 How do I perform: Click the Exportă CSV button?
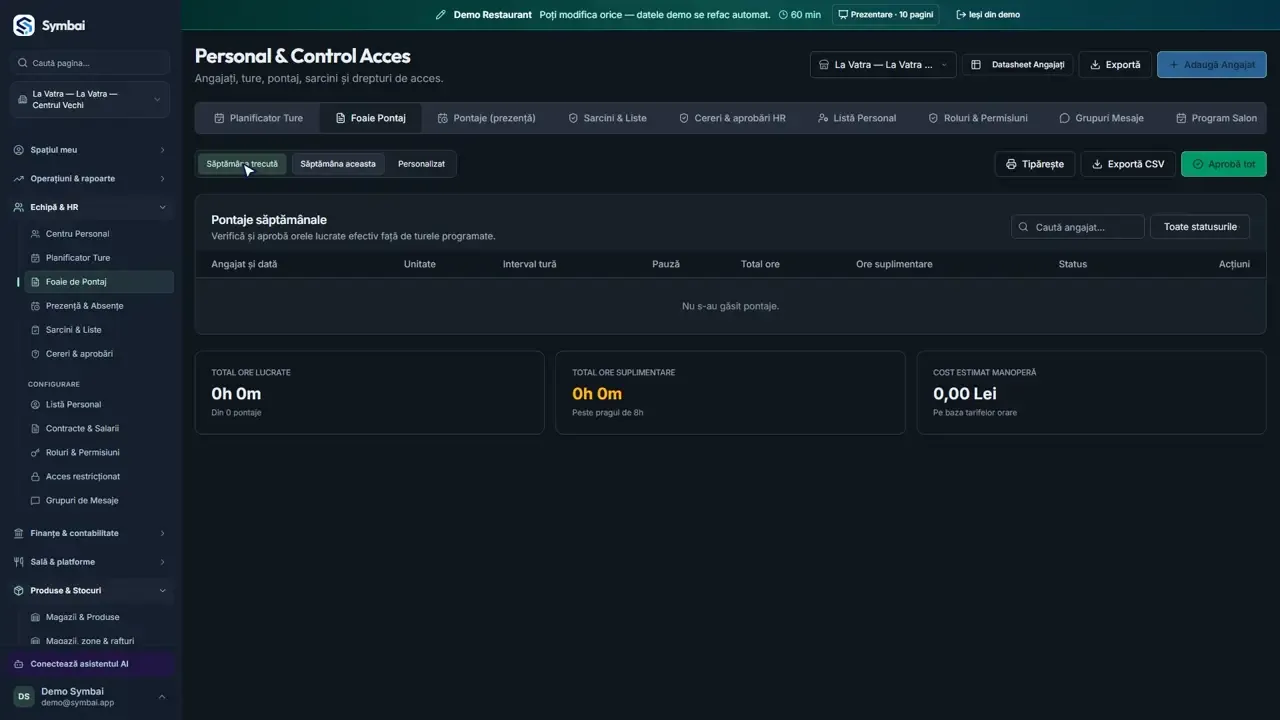point(1128,164)
